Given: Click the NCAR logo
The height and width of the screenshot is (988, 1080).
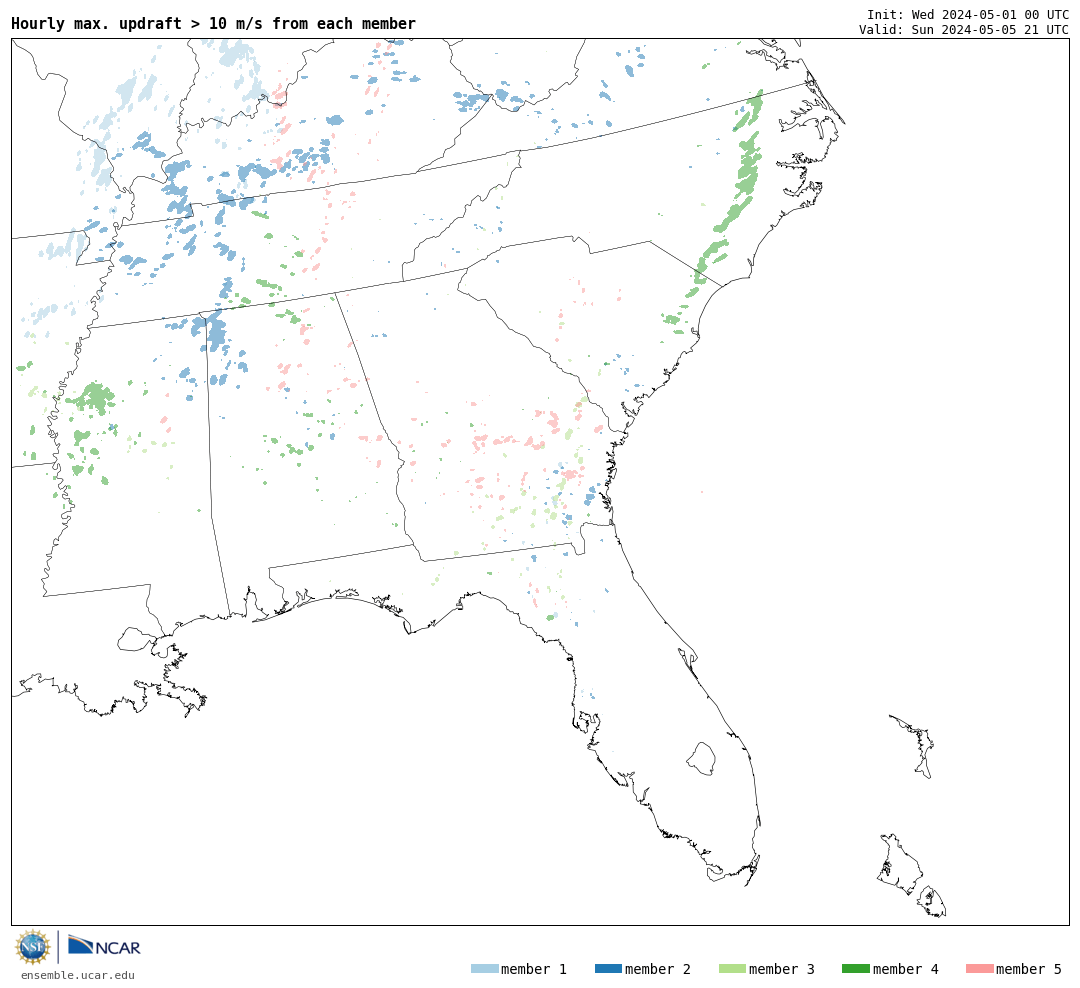Looking at the screenshot, I should click(x=105, y=946).
